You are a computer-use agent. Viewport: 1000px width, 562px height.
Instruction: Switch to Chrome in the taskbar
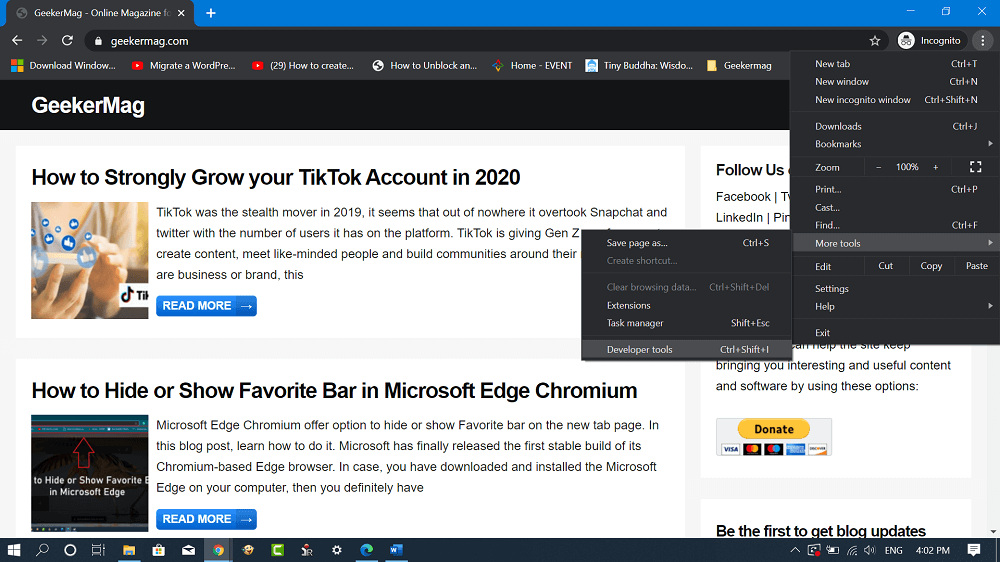click(218, 550)
